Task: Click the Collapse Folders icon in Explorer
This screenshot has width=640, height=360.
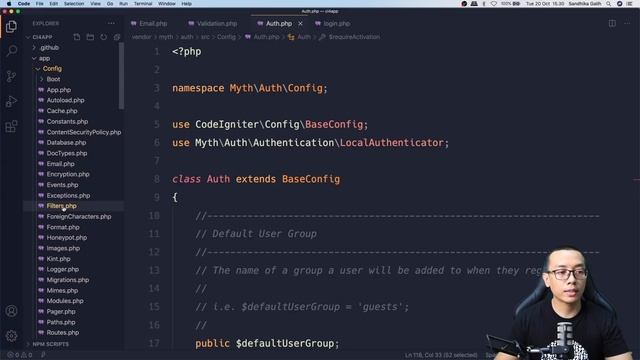Action: [117, 37]
